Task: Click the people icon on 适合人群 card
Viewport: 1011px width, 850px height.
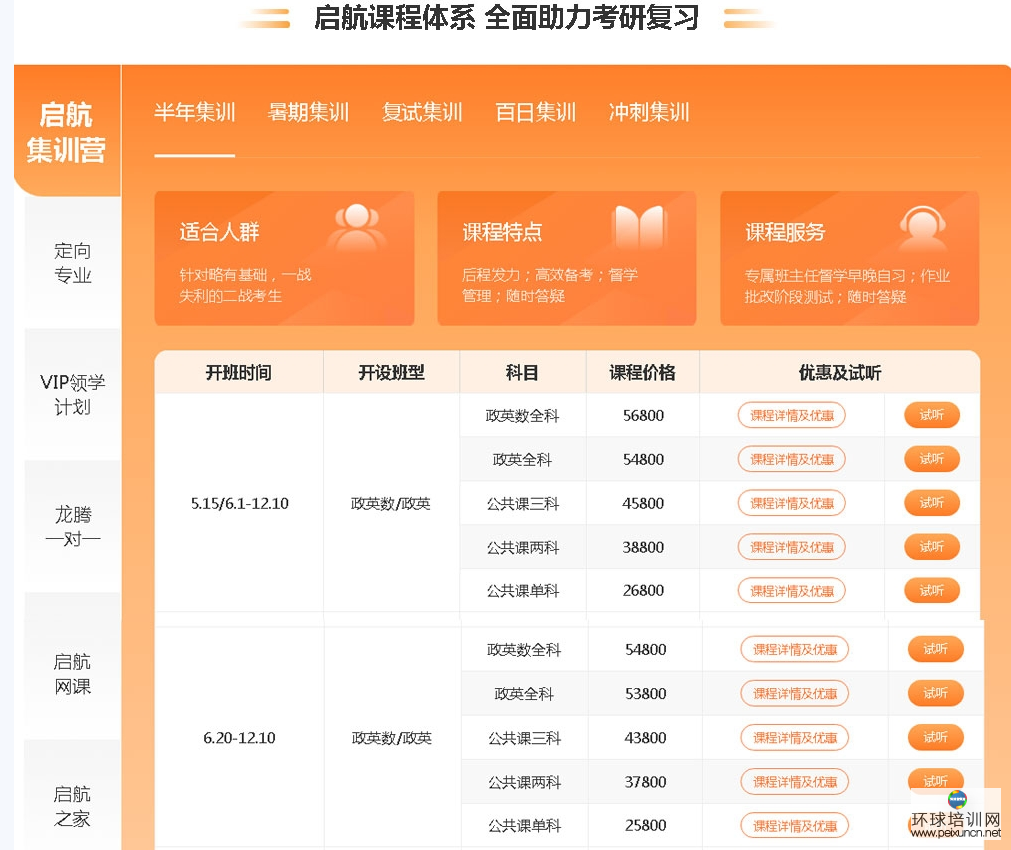Action: [357, 227]
